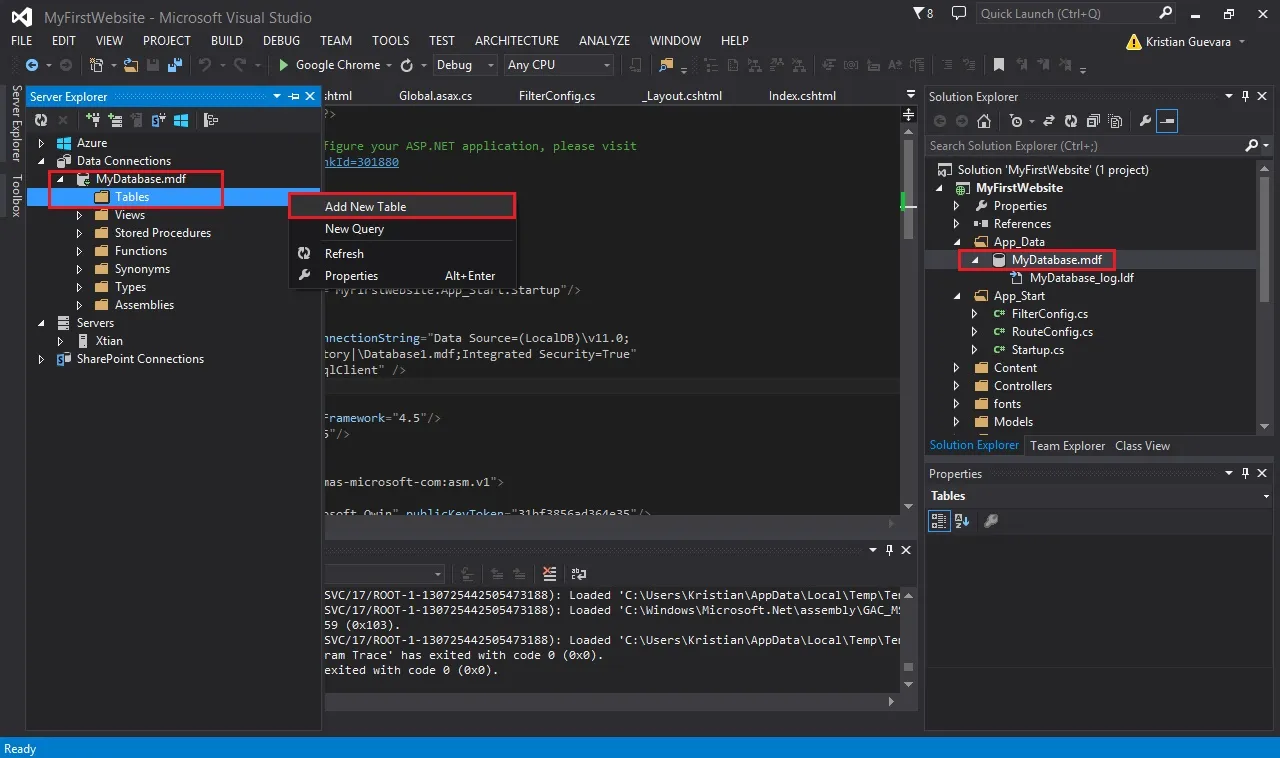Image resolution: width=1280 pixels, height=758 pixels.
Task: Open Properties wrench icon in Solution Explorer toolbar
Action: [x=1146, y=121]
